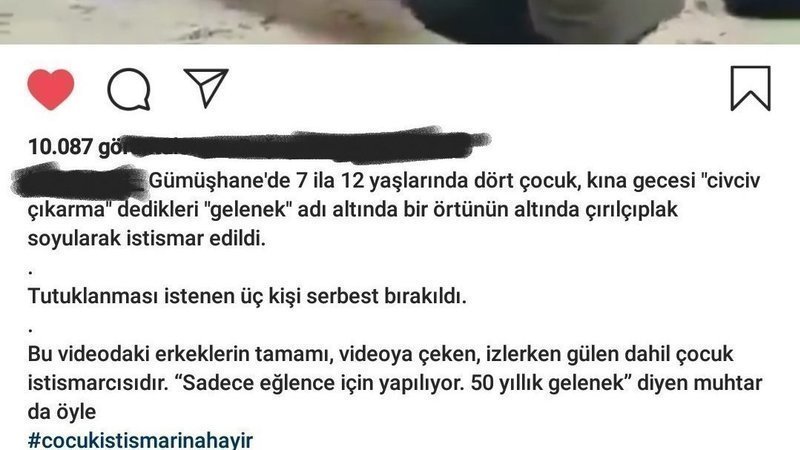Open comments with the speech bubble icon
Image resolution: width=800 pixels, height=450 pixels.
click(129, 89)
